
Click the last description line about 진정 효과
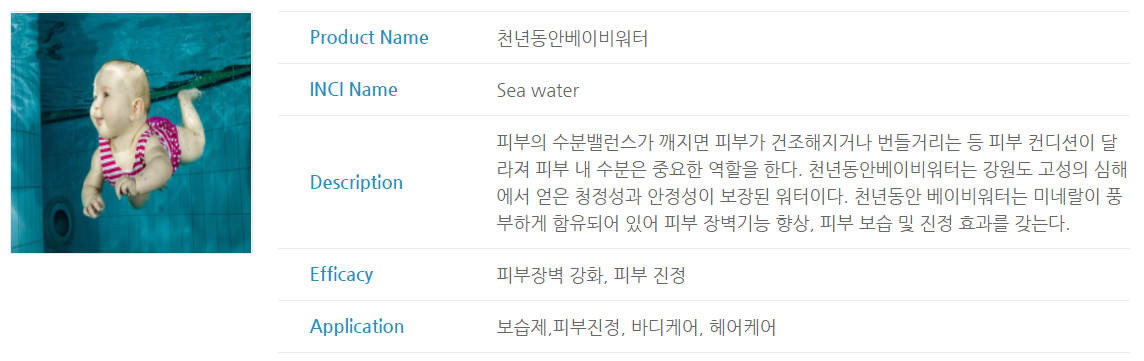pyautogui.click(x=783, y=223)
